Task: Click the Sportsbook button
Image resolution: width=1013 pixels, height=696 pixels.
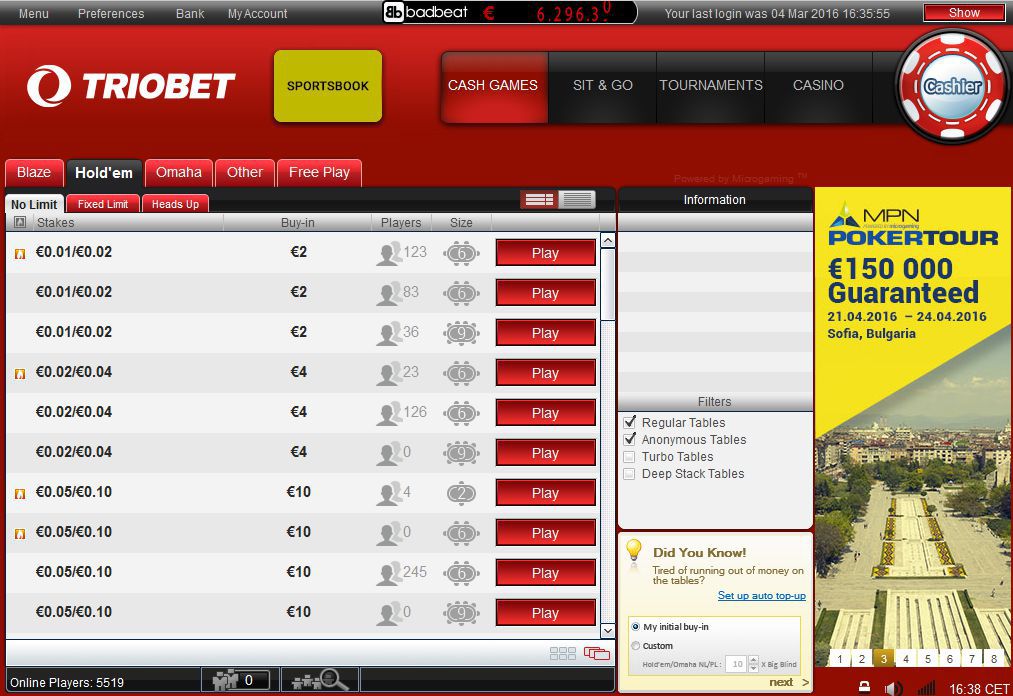Action: click(328, 86)
